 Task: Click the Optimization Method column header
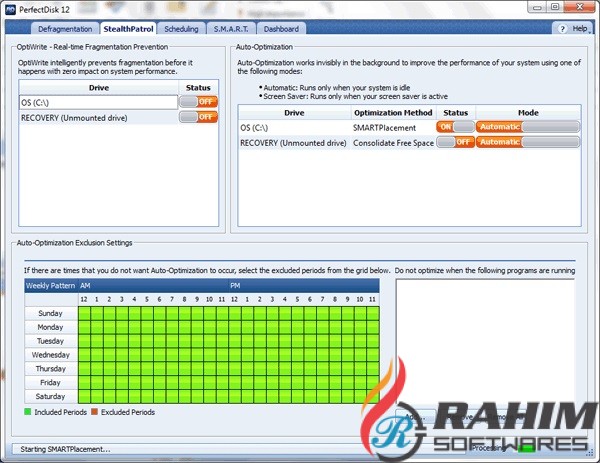[x=393, y=113]
